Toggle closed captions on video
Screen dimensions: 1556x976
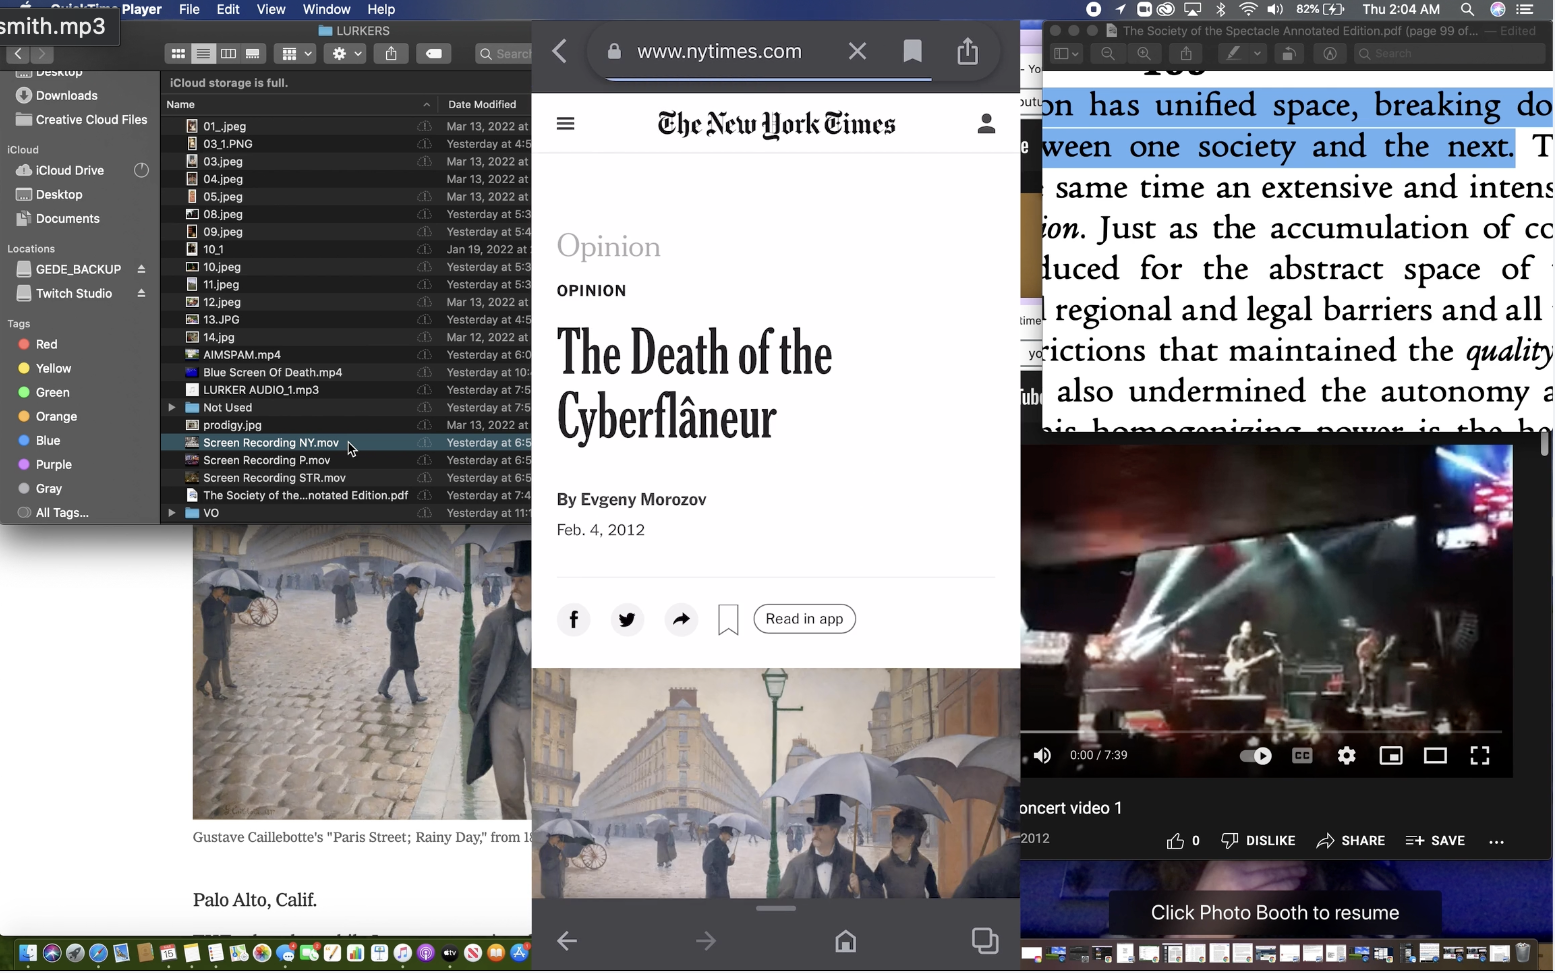(1302, 757)
